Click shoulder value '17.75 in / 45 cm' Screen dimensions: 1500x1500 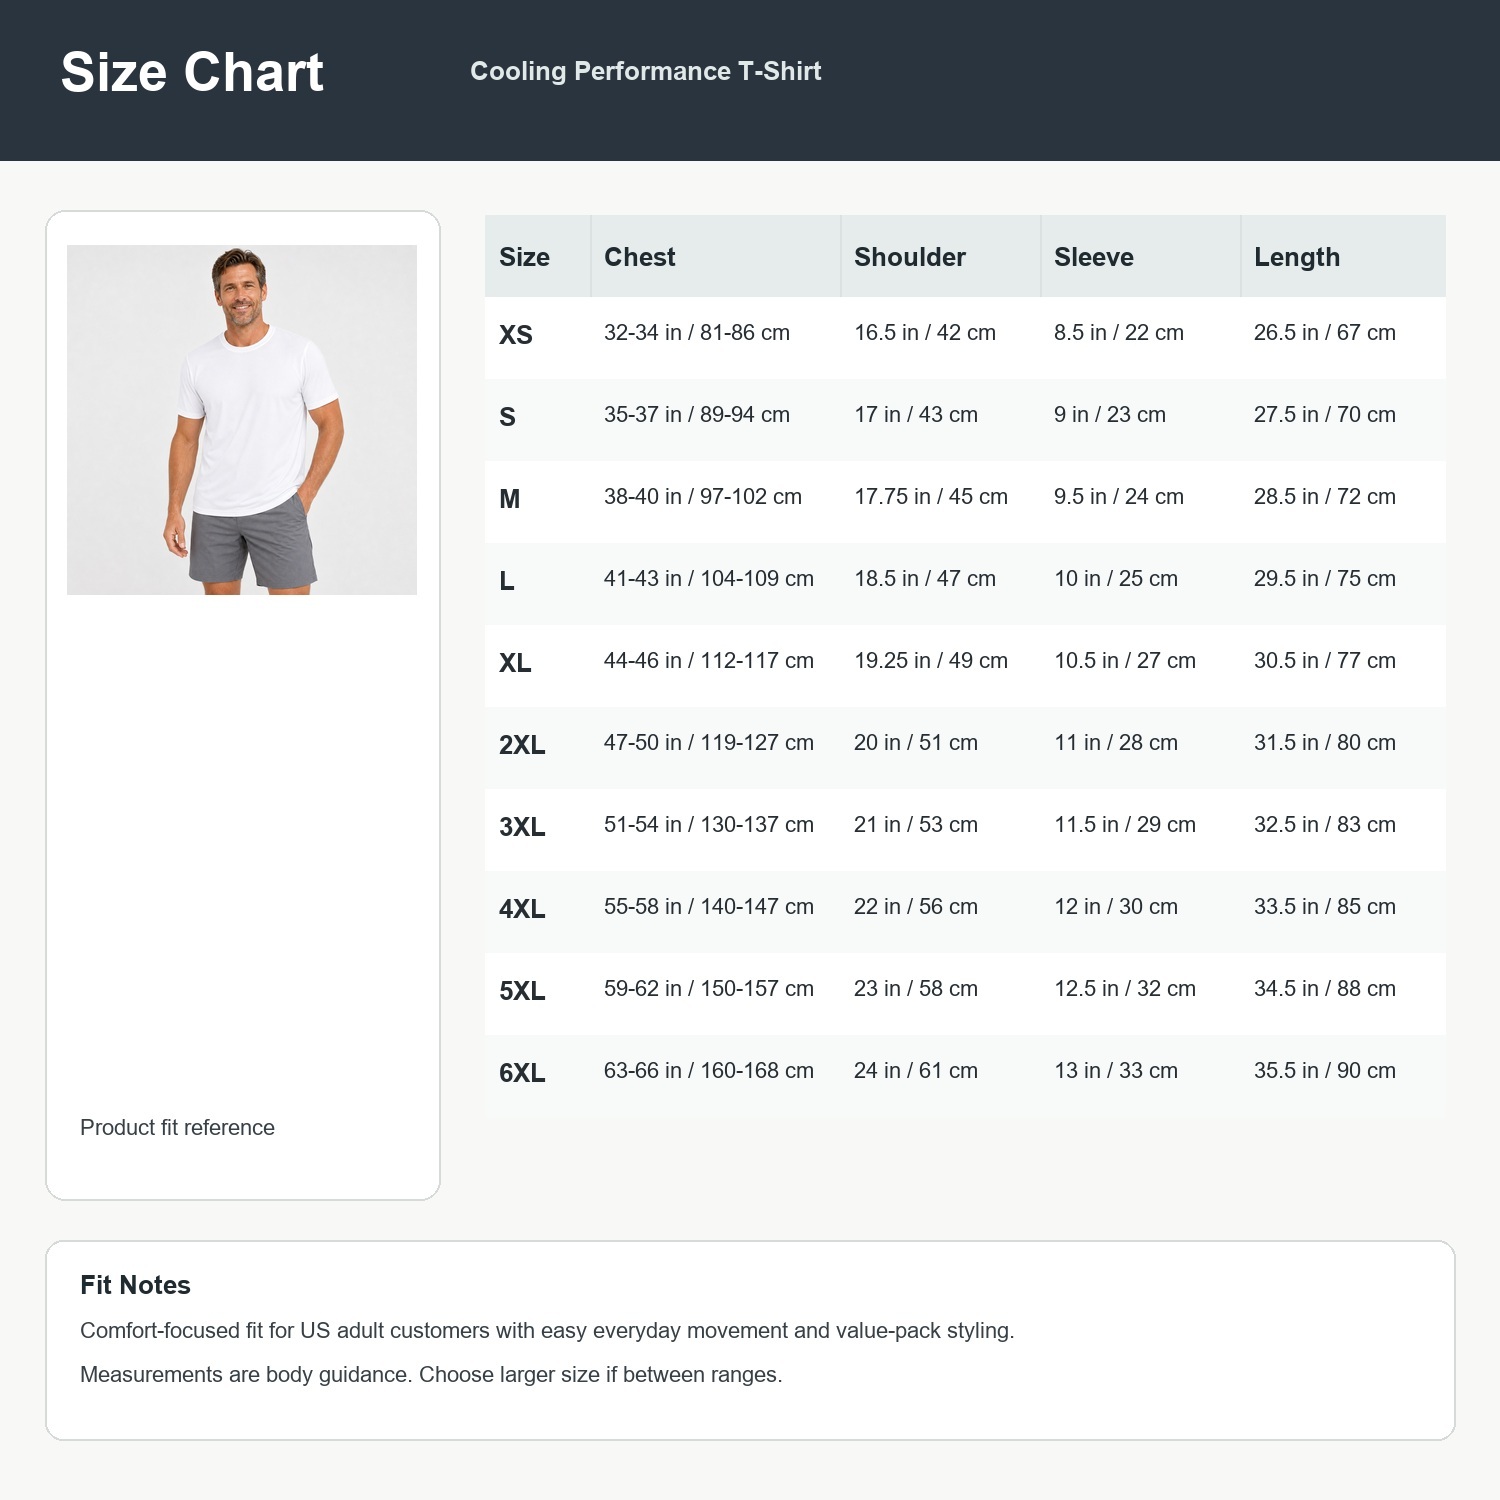(x=931, y=497)
